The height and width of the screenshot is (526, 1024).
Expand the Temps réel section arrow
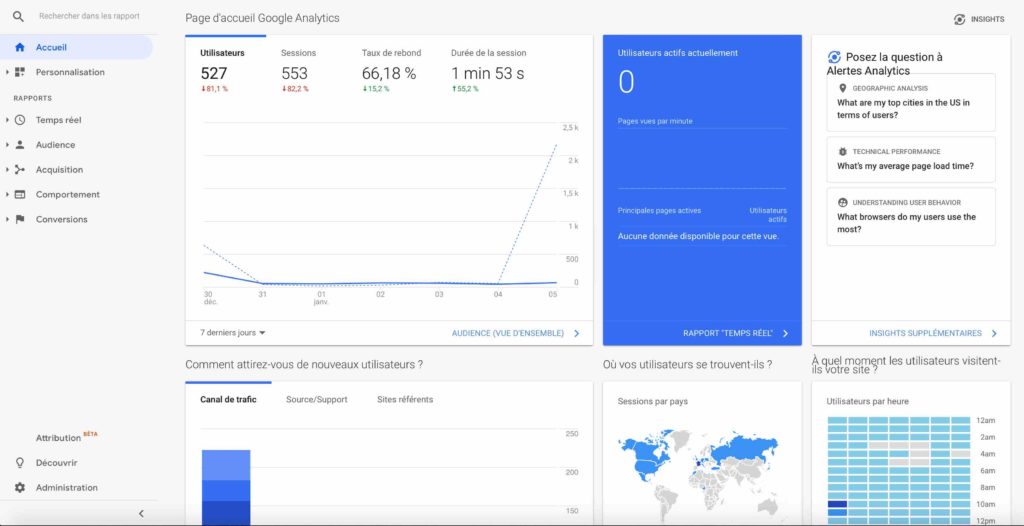tap(7, 120)
